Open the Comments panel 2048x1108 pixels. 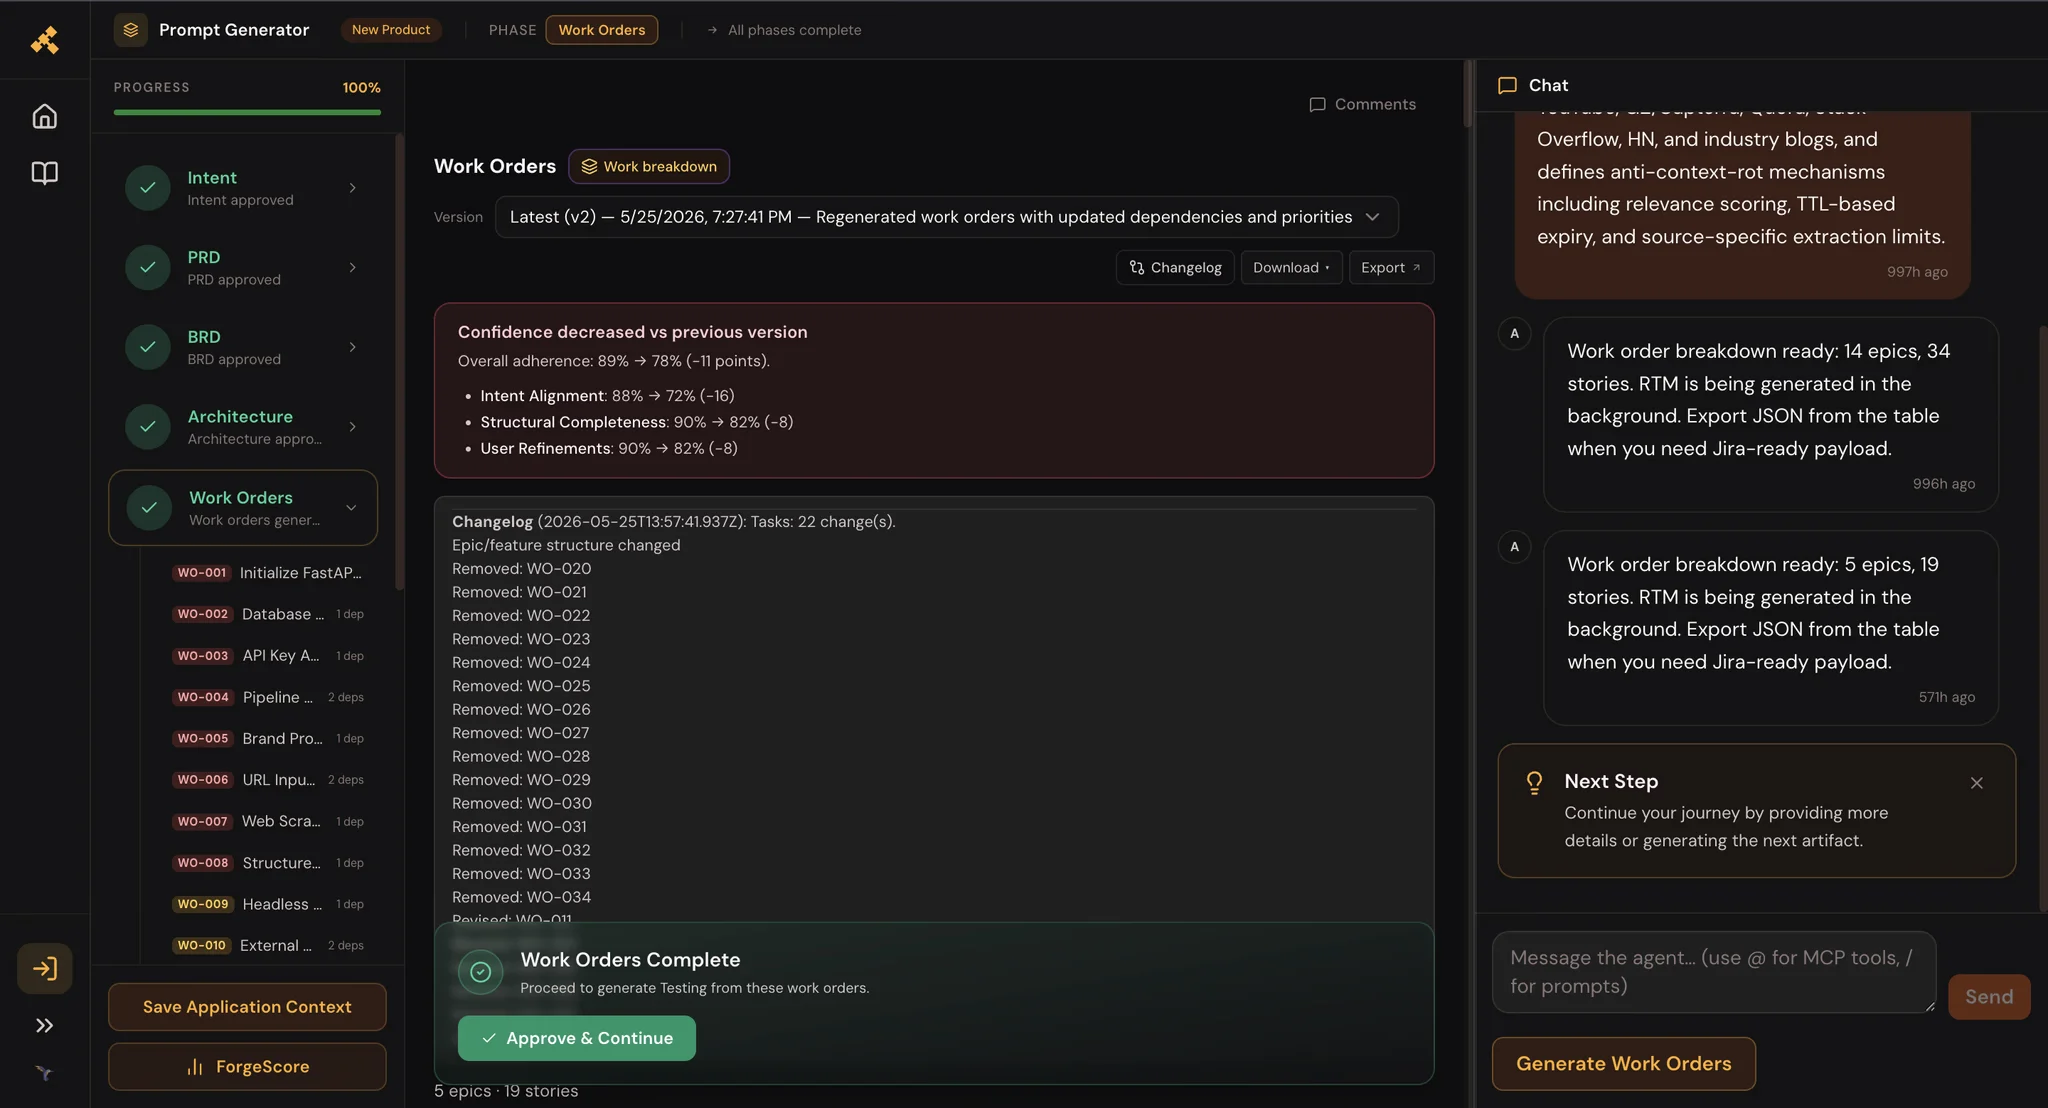[1362, 104]
